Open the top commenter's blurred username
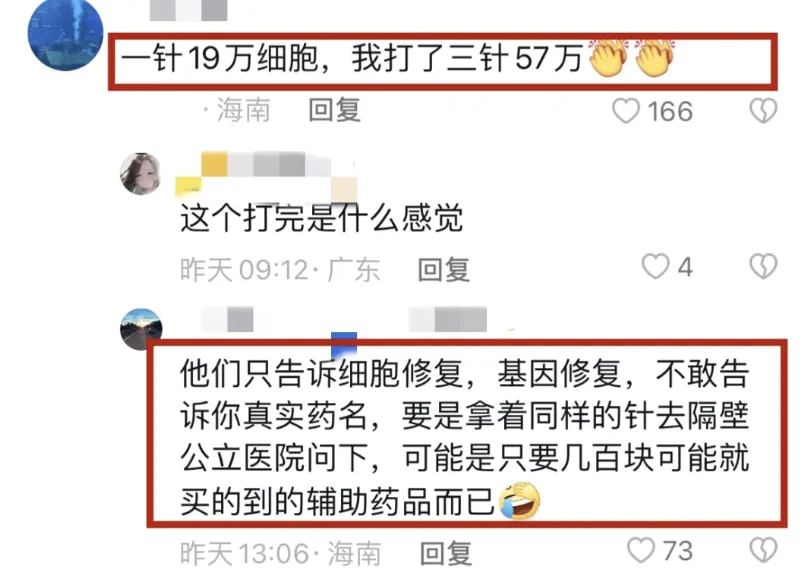Image resolution: width=810 pixels, height=580 pixels. click(189, 10)
